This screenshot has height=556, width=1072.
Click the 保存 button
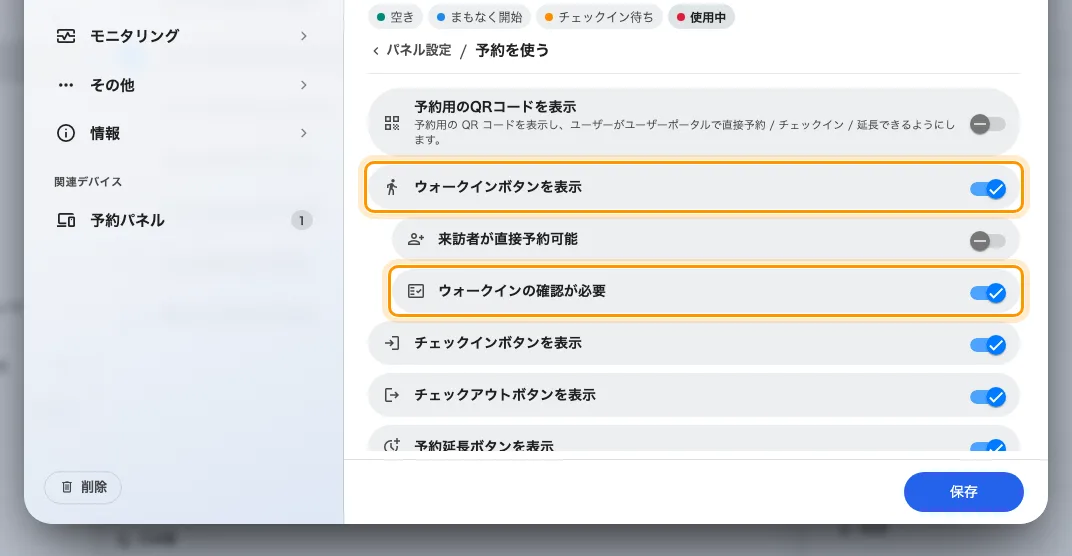pyautogui.click(x=963, y=492)
